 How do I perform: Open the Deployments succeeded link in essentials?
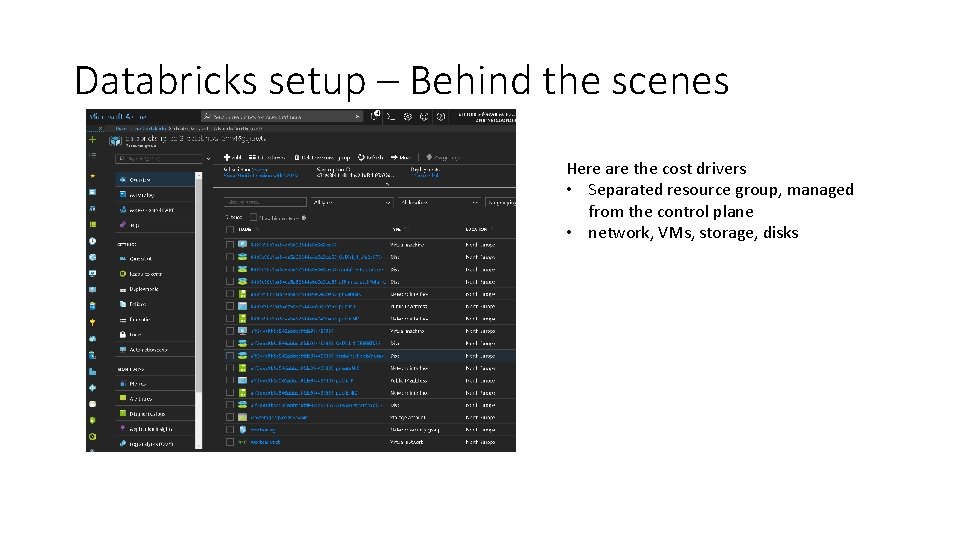425,175
